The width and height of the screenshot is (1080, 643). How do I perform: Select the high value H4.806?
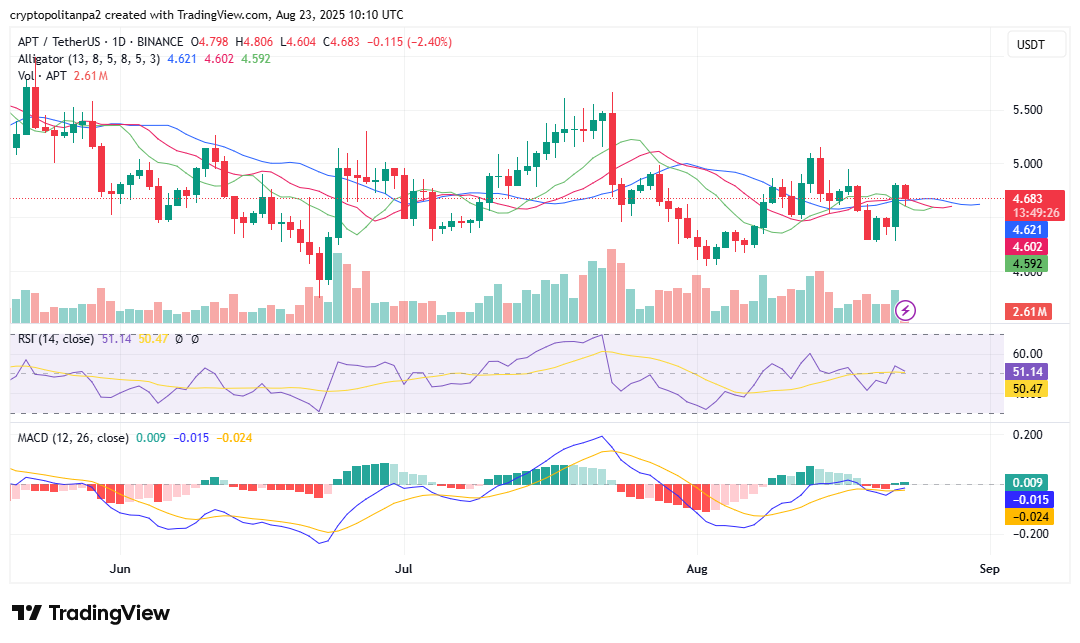click(253, 42)
